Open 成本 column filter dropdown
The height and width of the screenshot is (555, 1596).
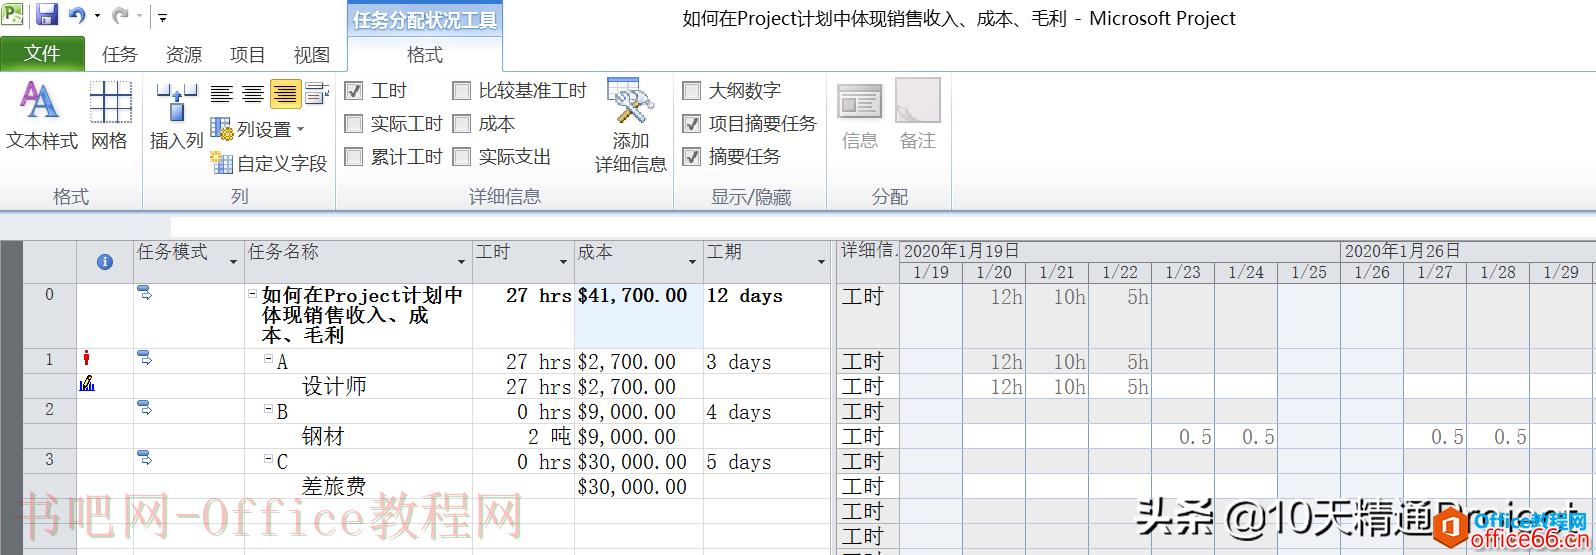click(x=692, y=262)
